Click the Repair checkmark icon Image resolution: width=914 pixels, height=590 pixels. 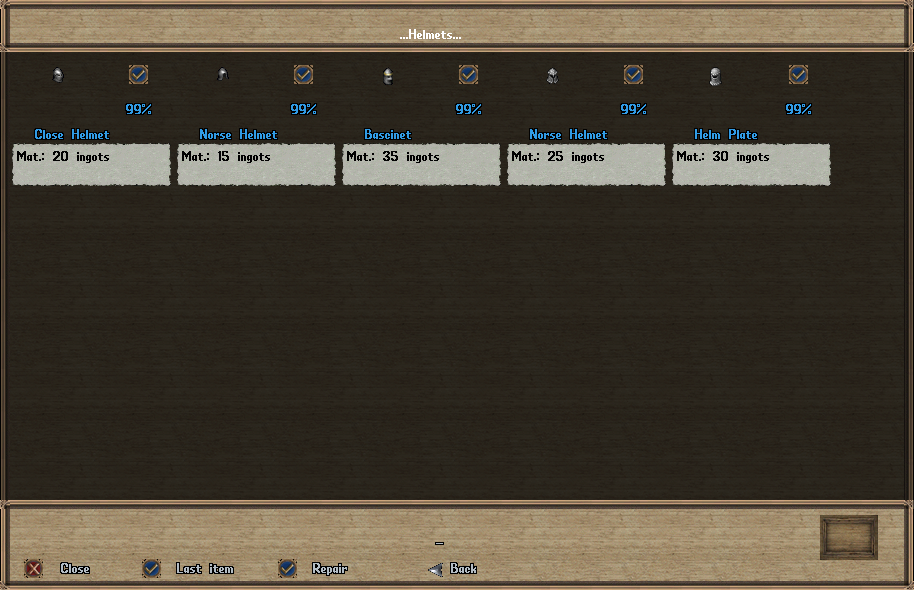click(287, 568)
